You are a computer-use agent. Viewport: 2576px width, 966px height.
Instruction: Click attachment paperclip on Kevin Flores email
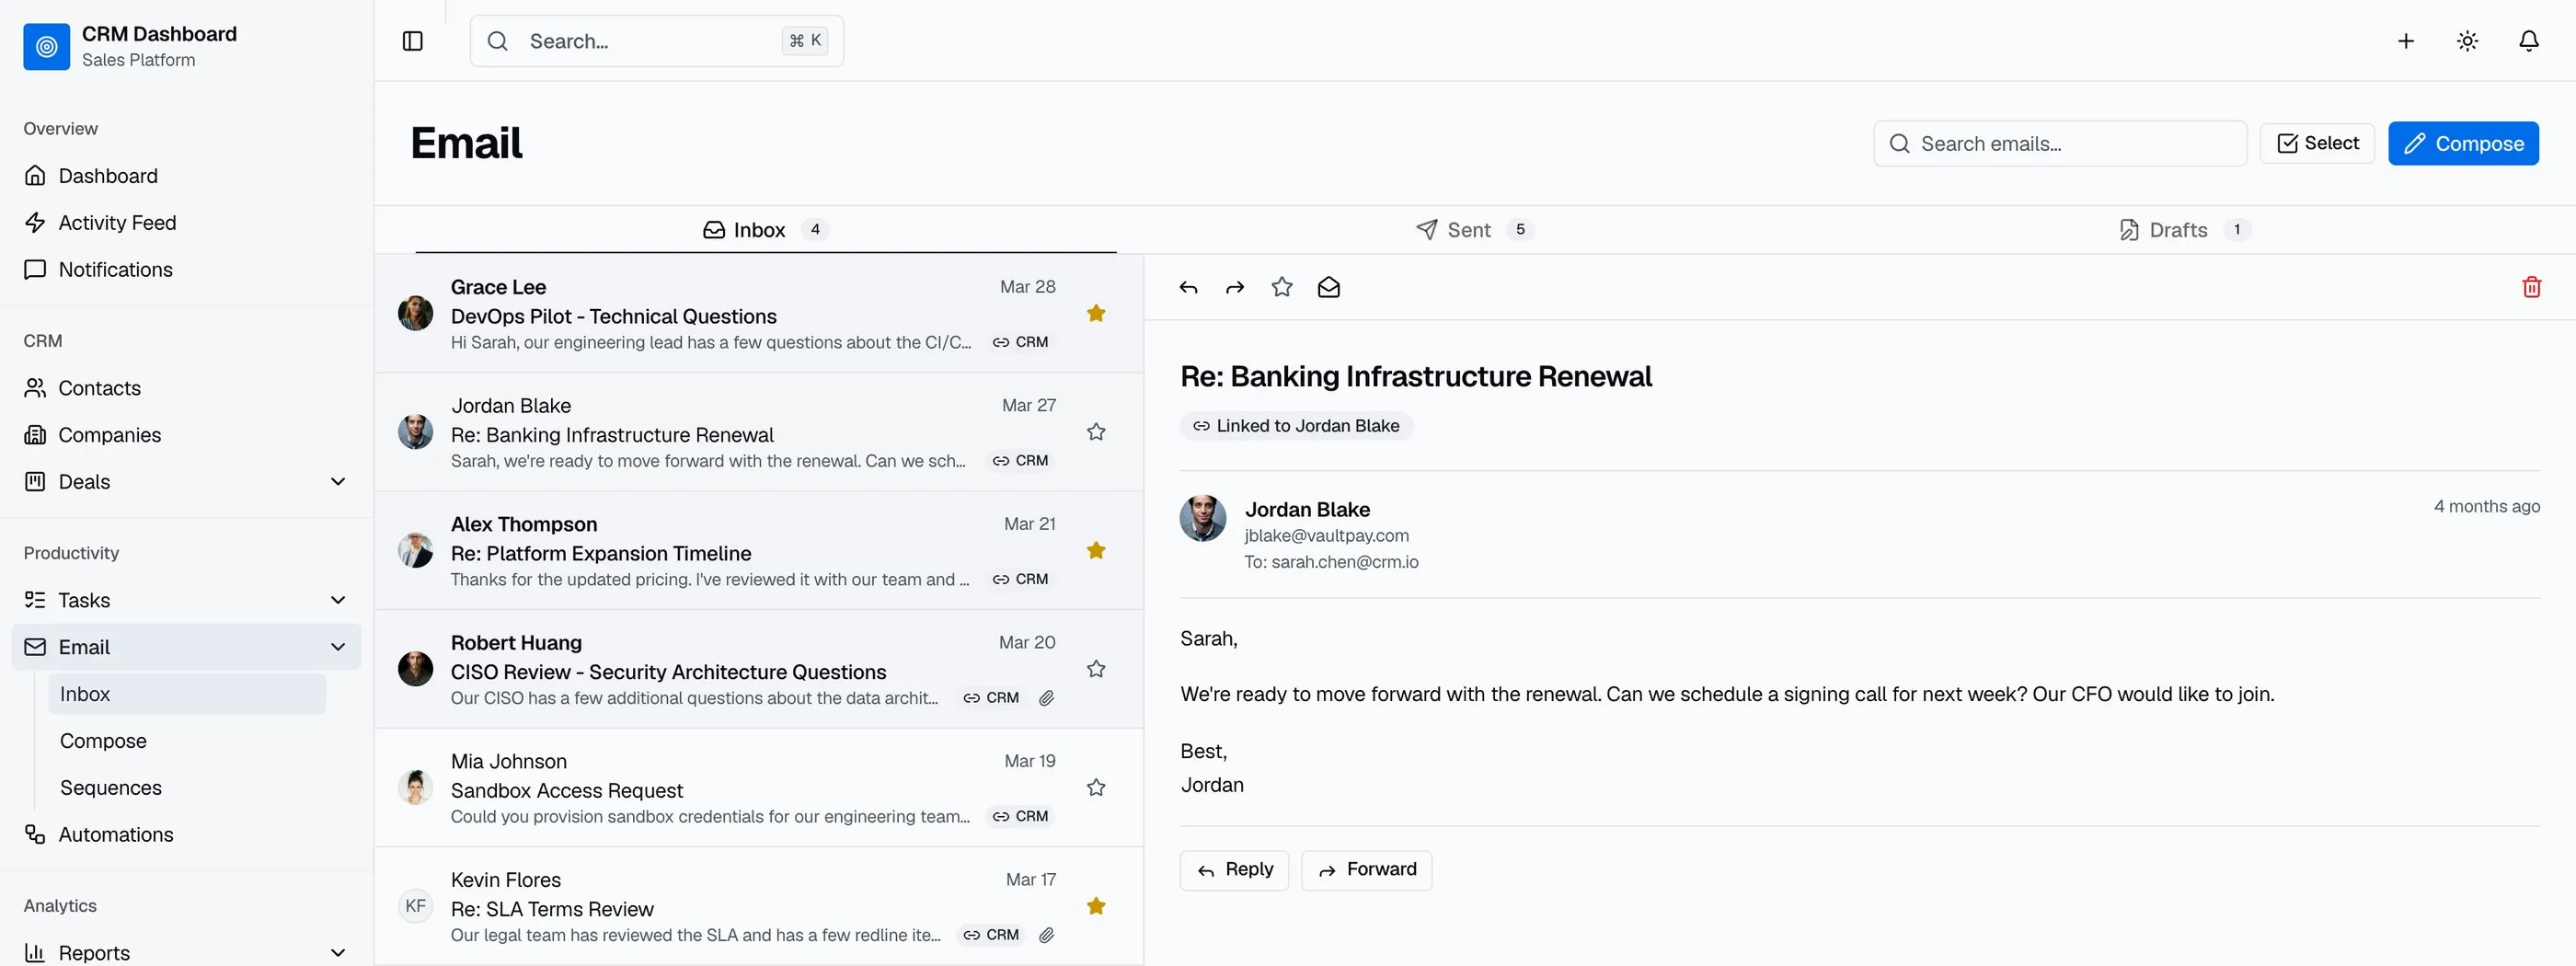point(1046,935)
